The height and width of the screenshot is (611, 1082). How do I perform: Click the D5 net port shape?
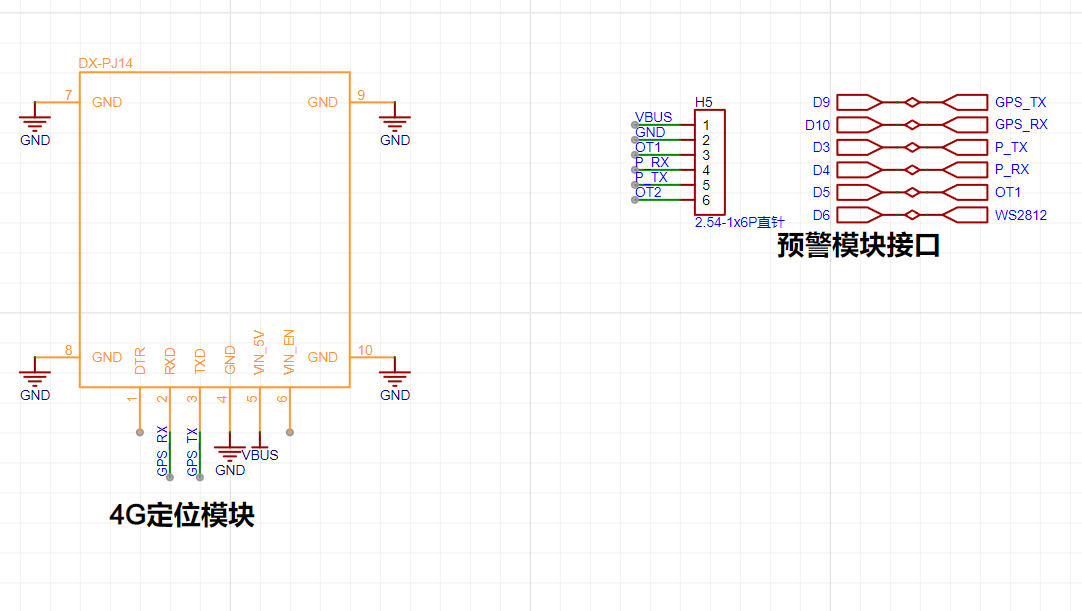[x=859, y=192]
